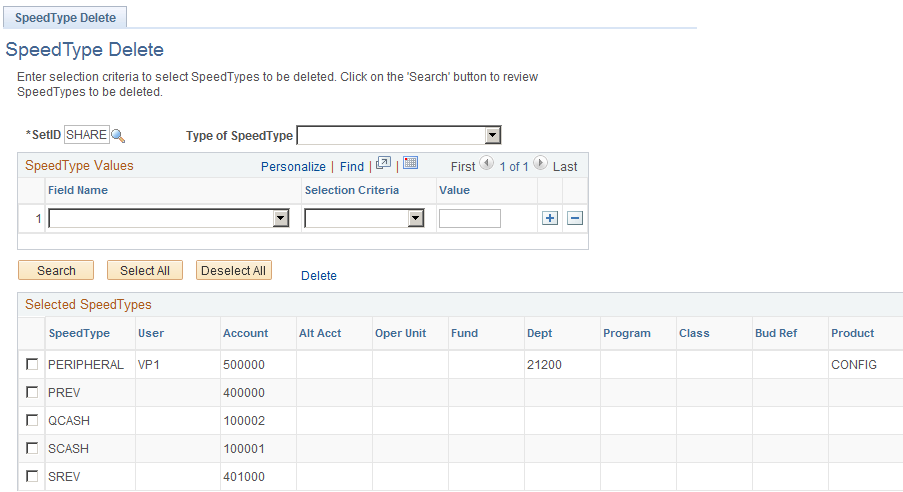
Task: Add a row with the plus icon
Action: coord(550,218)
